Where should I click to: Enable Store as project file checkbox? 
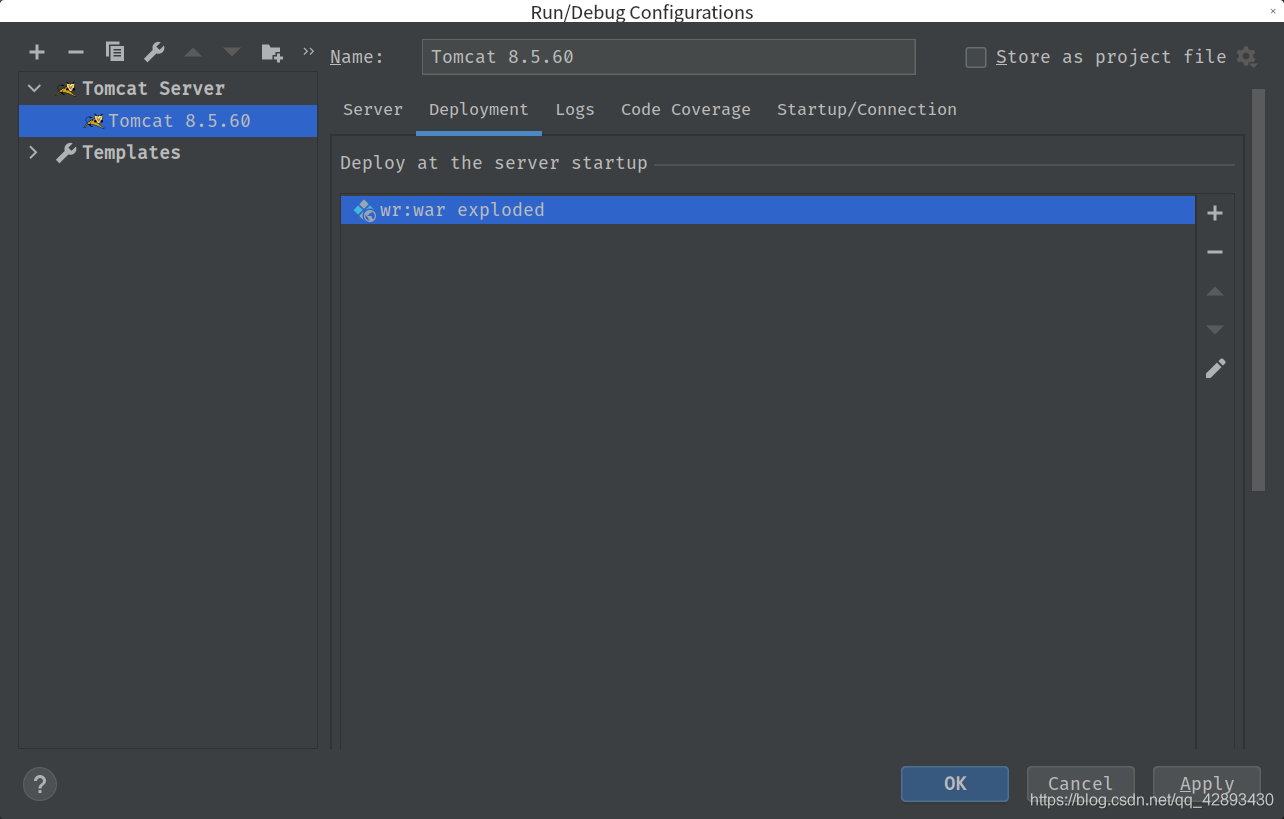[976, 57]
